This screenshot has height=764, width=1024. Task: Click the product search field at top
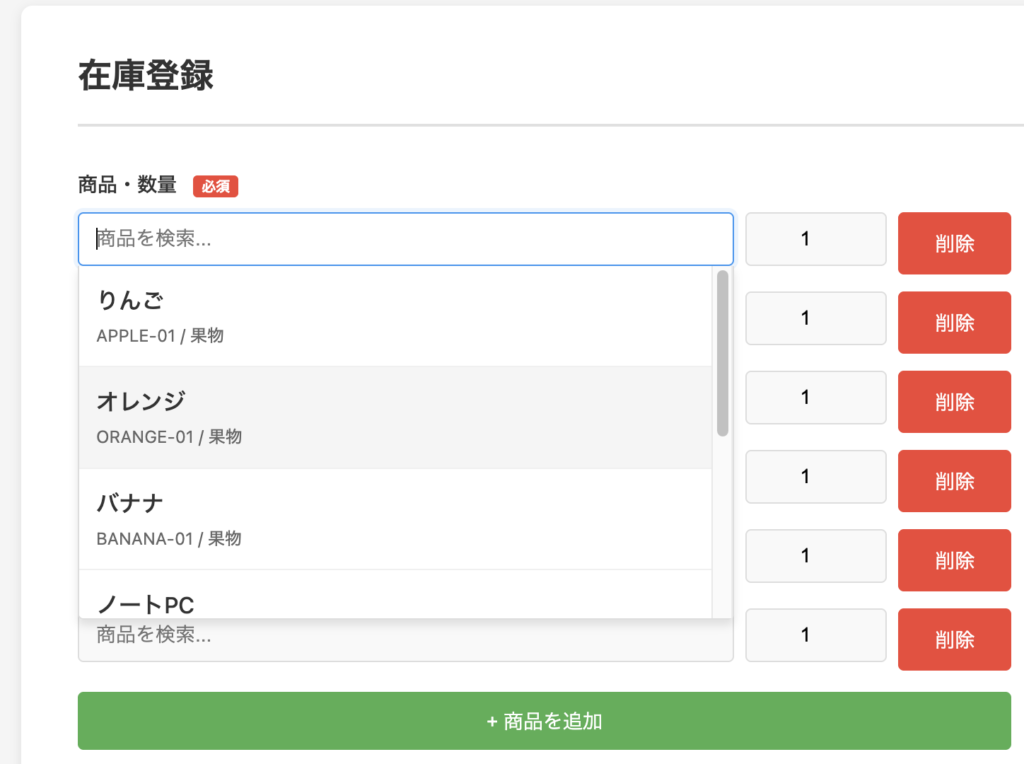[x=405, y=239]
